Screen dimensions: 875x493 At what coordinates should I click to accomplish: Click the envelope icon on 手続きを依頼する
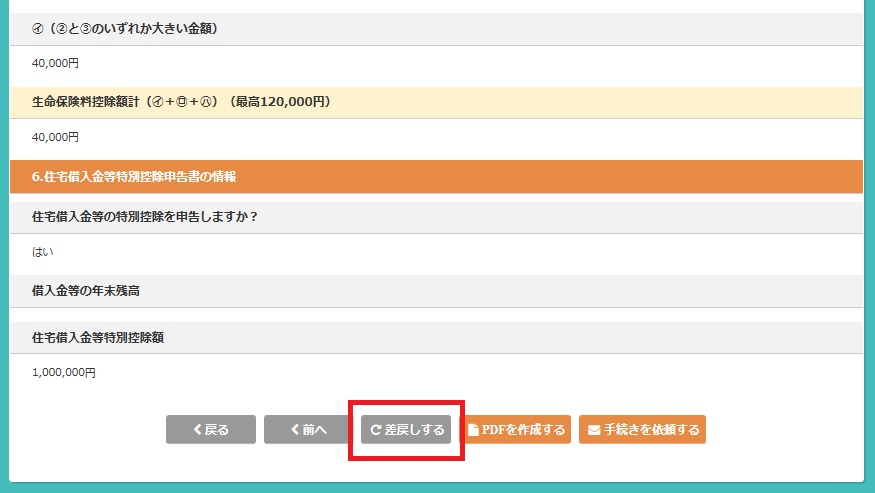click(594, 430)
